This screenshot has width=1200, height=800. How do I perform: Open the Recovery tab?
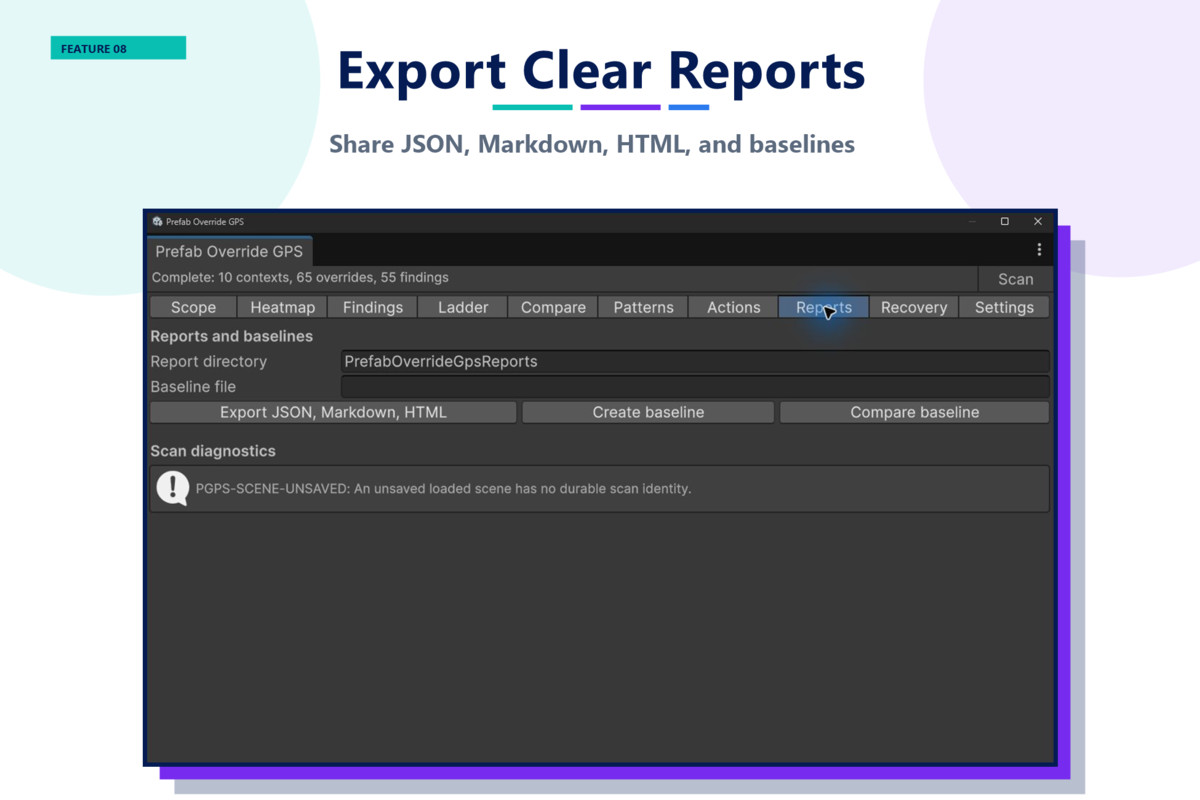(914, 307)
